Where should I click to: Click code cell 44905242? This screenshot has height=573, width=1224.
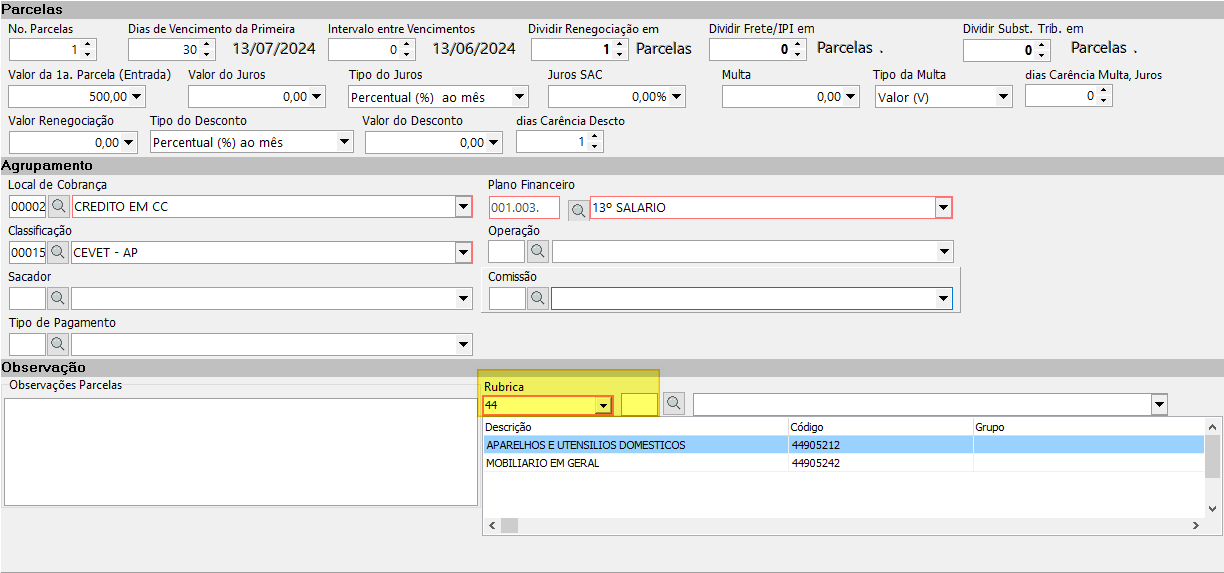point(880,463)
